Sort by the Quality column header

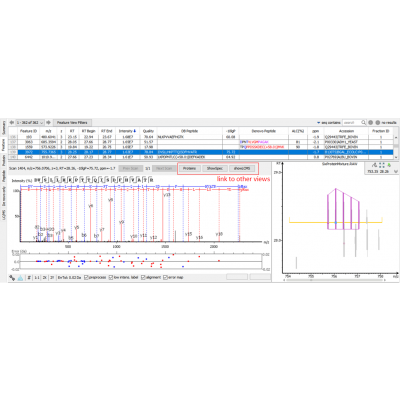[x=148, y=131]
